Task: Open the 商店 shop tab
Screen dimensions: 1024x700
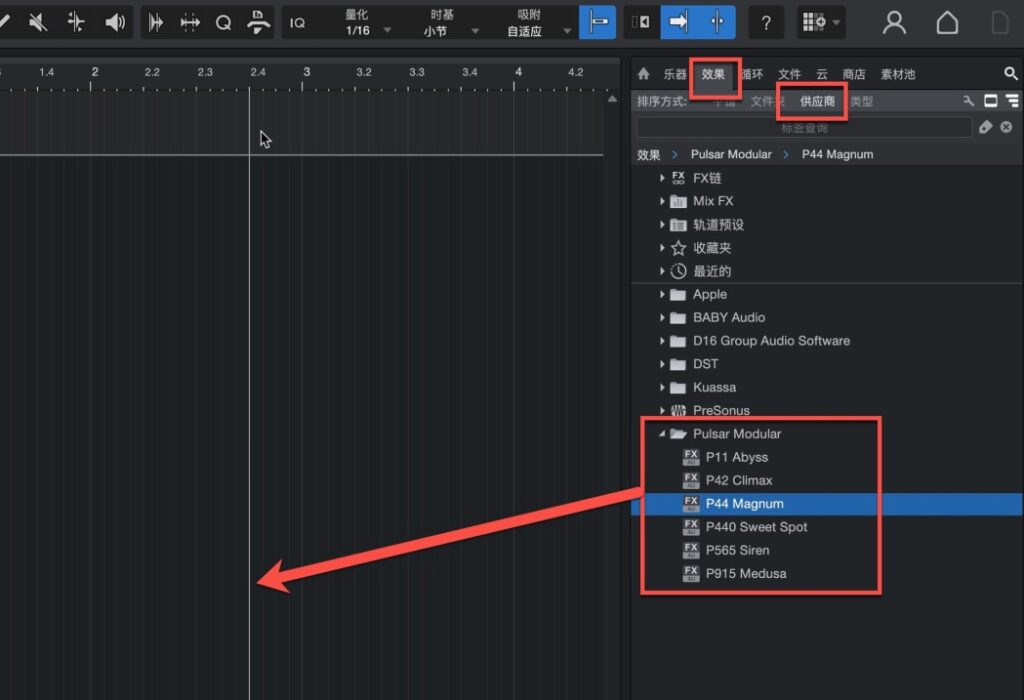Action: [854, 73]
